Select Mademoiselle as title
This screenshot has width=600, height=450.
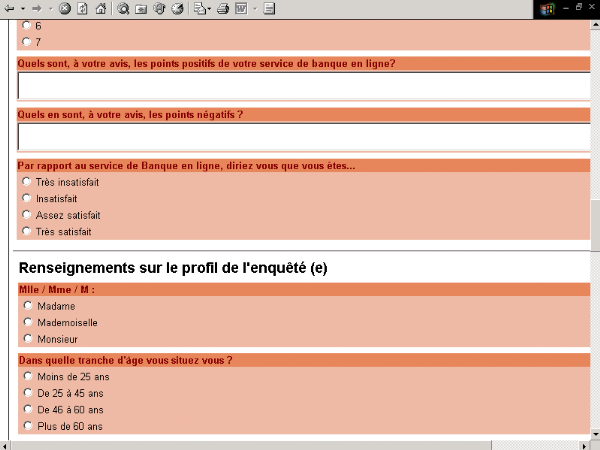[x=28, y=322]
